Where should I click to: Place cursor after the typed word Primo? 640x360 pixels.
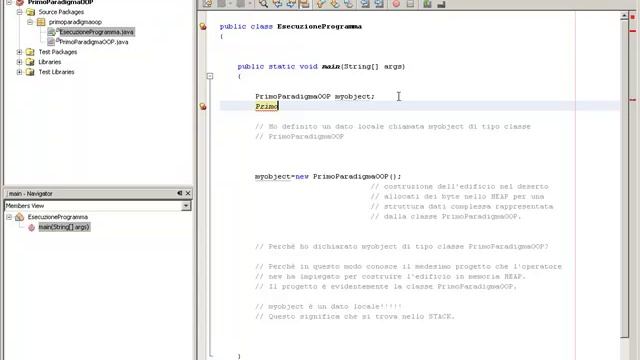(x=278, y=107)
